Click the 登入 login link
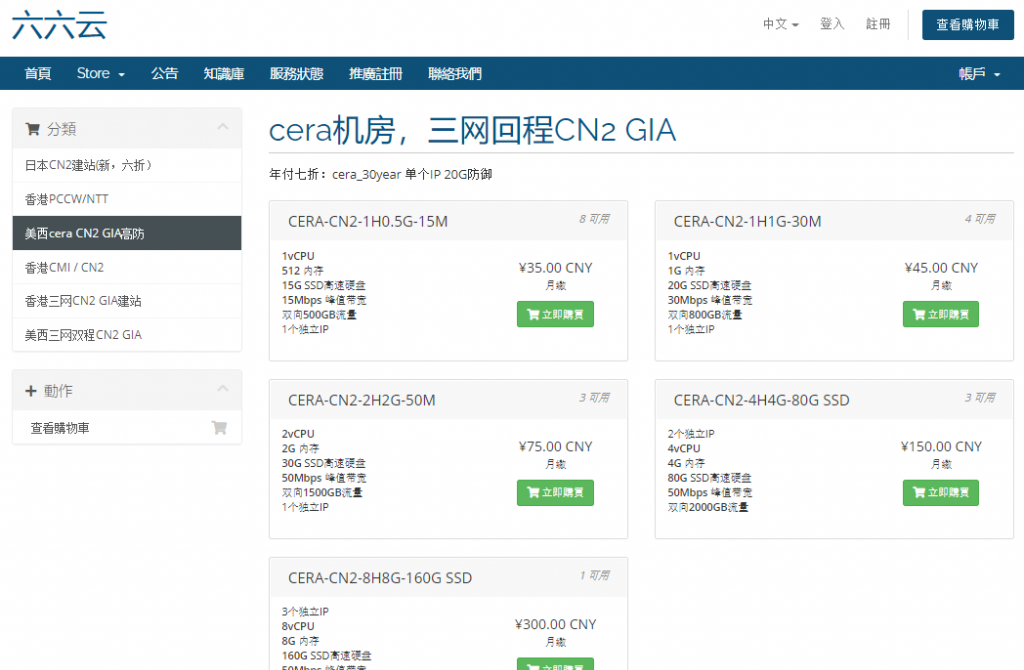 (x=832, y=24)
